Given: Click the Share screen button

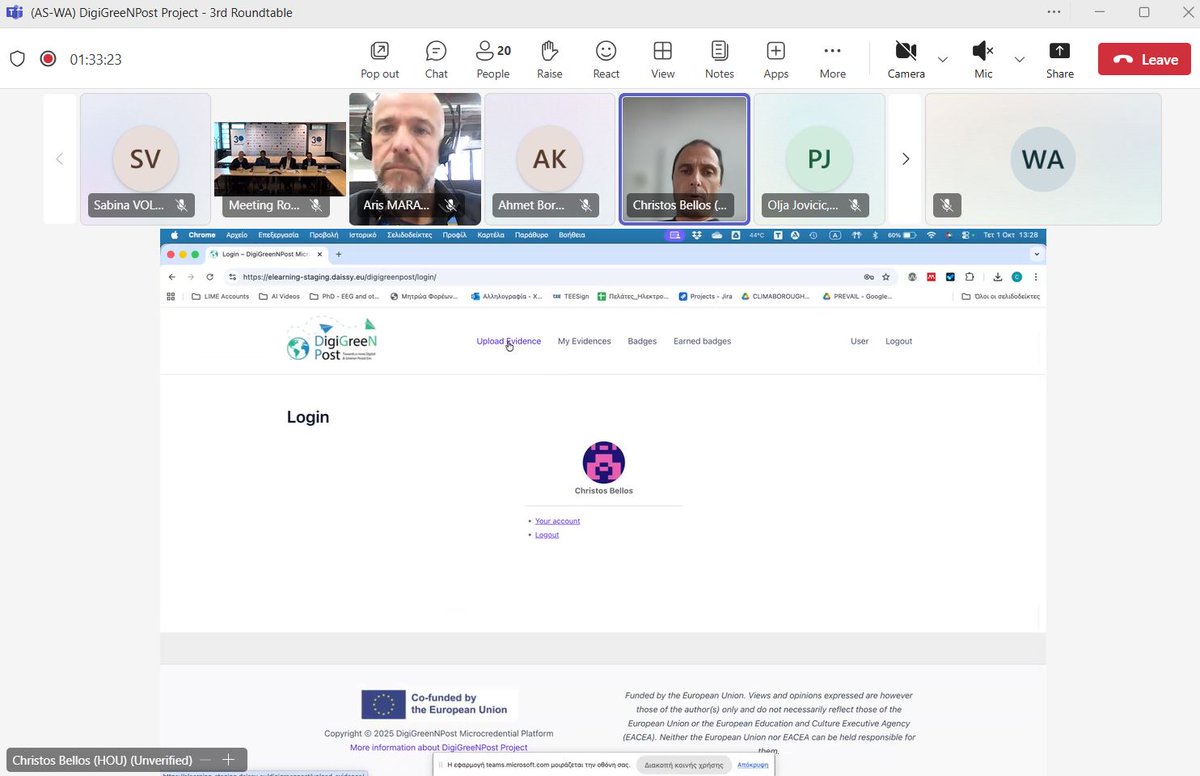Looking at the screenshot, I should [1060, 59].
